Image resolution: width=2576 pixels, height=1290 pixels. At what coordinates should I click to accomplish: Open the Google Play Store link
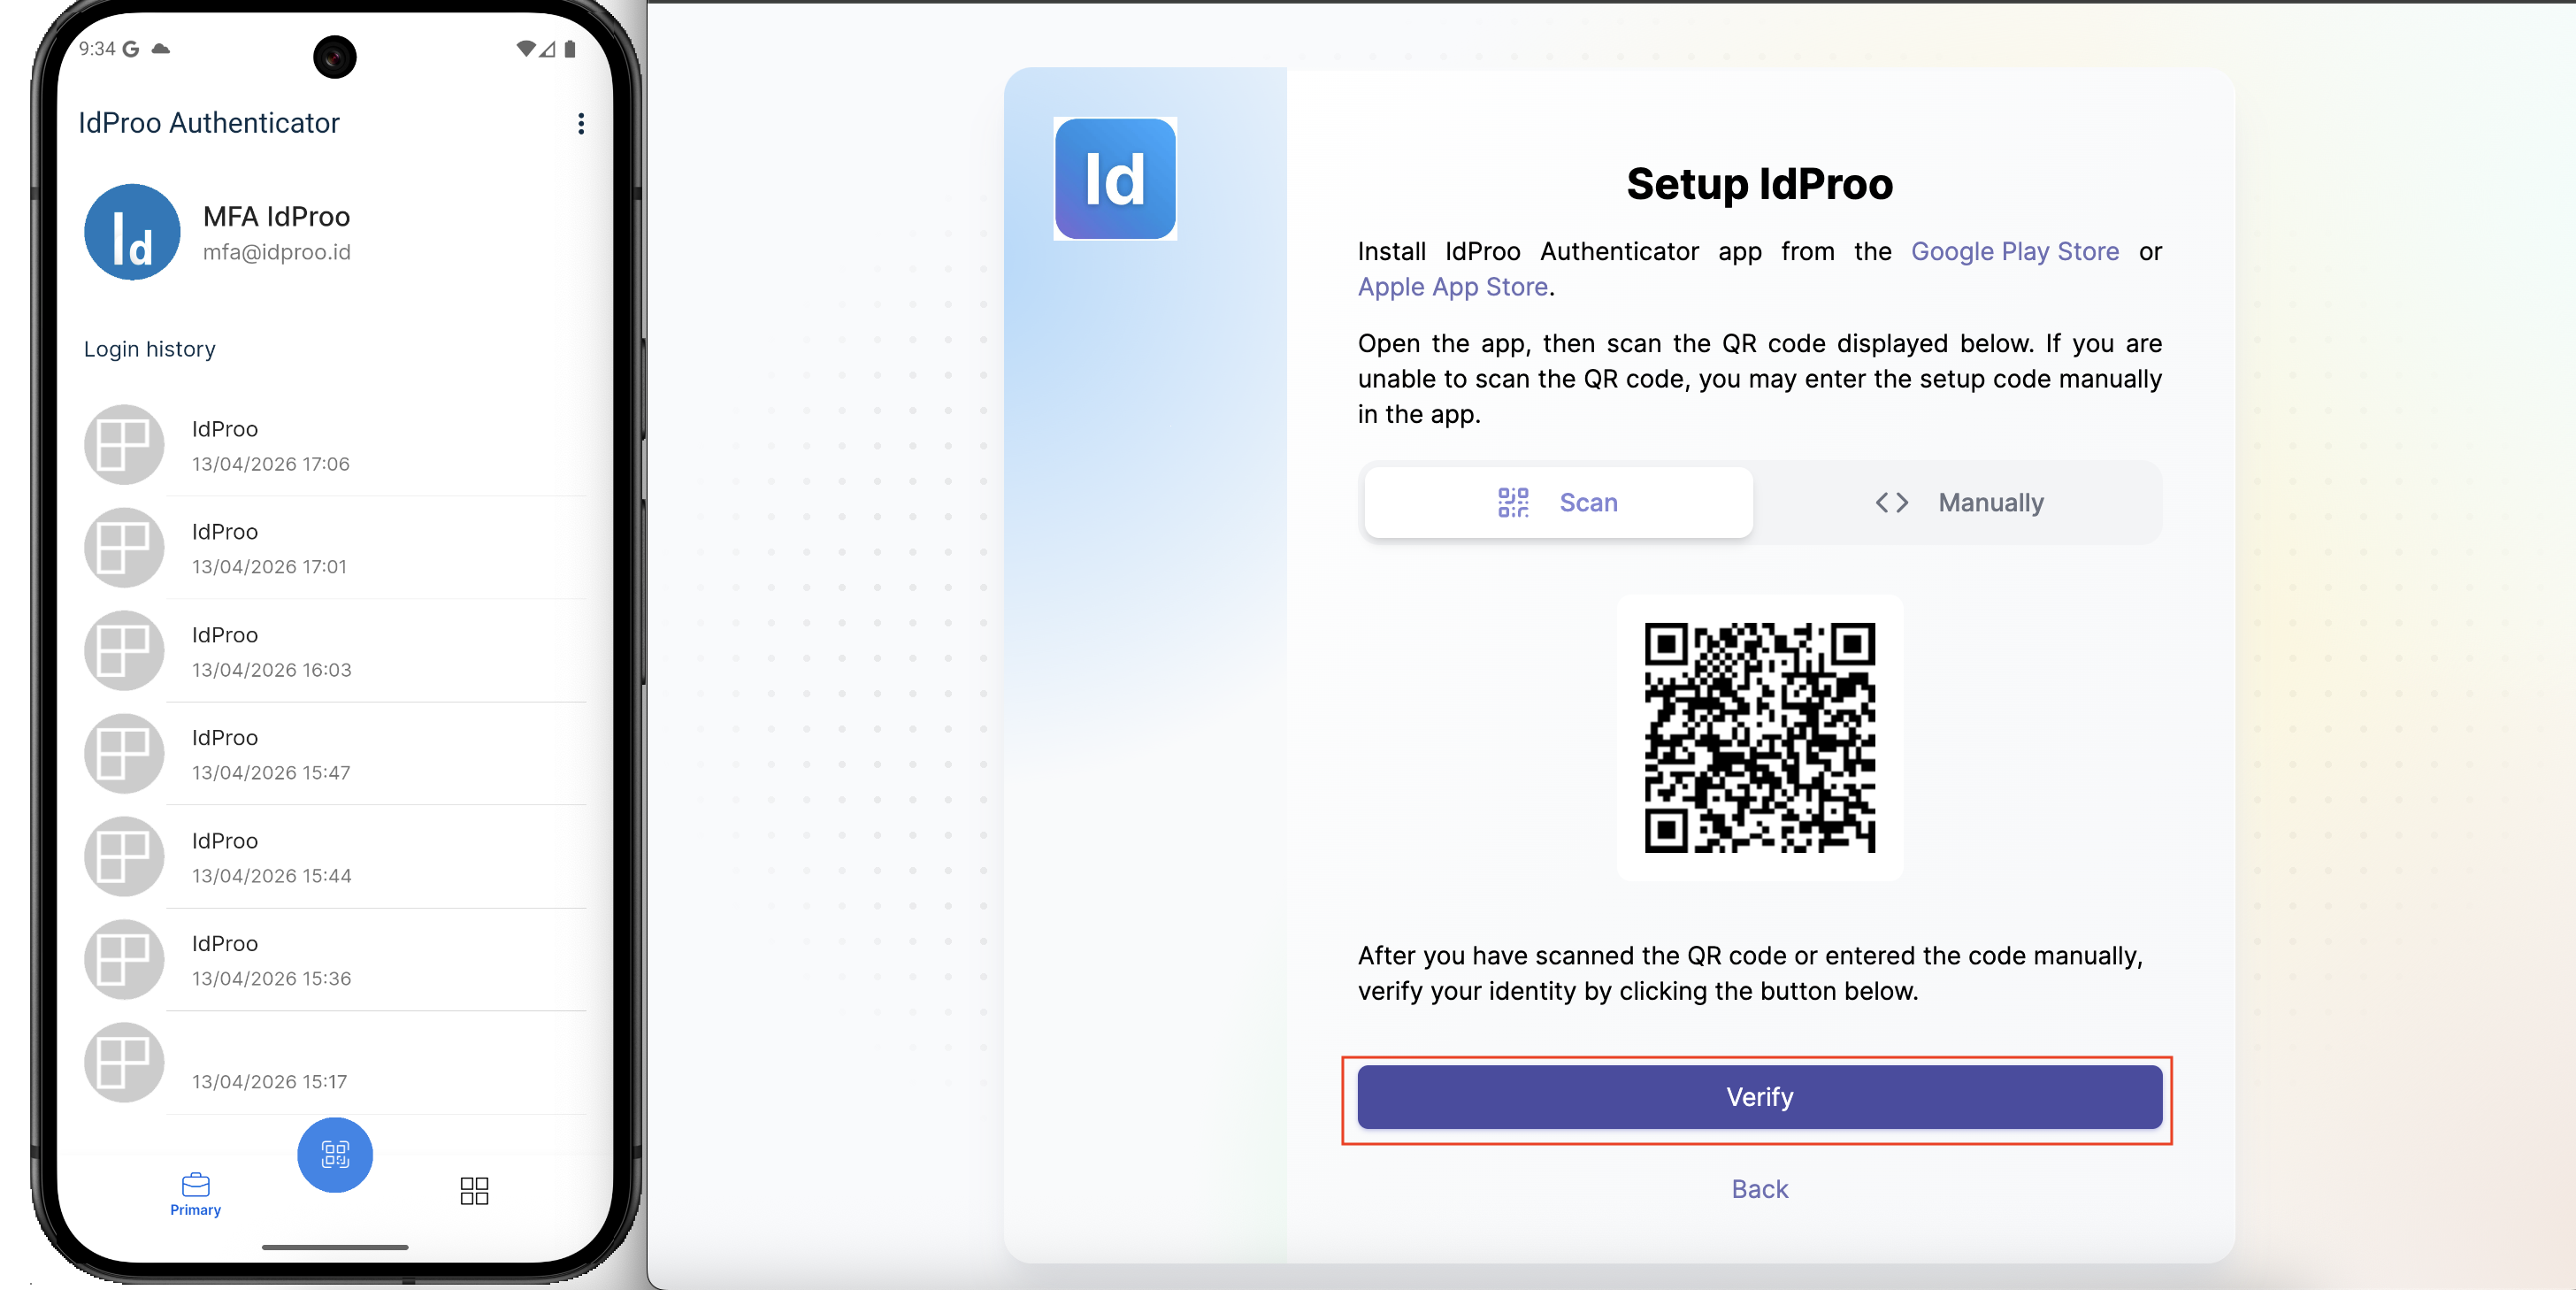[2014, 252]
